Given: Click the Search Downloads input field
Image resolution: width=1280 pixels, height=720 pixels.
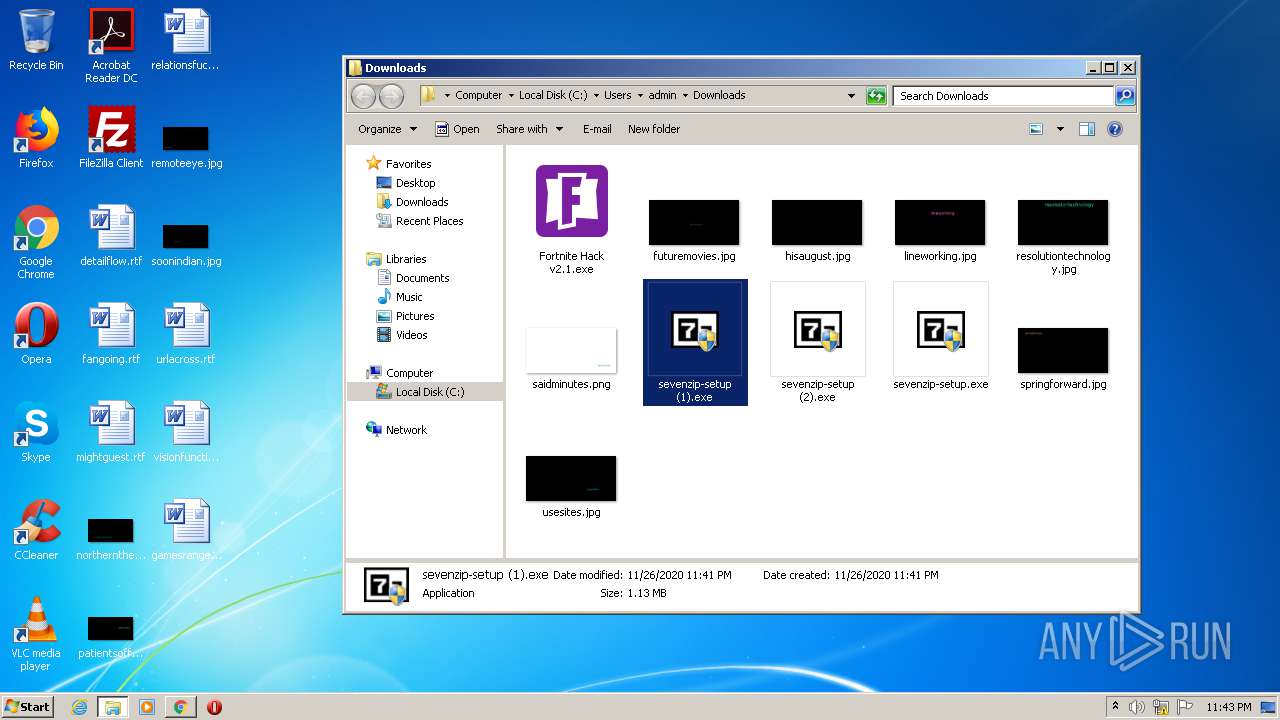Looking at the screenshot, I should tap(1003, 96).
